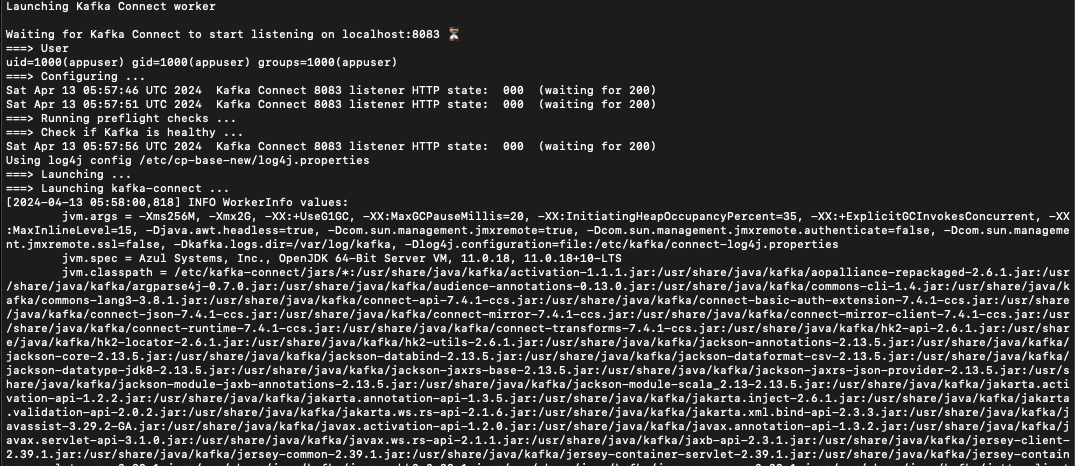Click the [2024-04-13 05:58:00,818] timestamp
The image size is (1075, 466).
93,202
